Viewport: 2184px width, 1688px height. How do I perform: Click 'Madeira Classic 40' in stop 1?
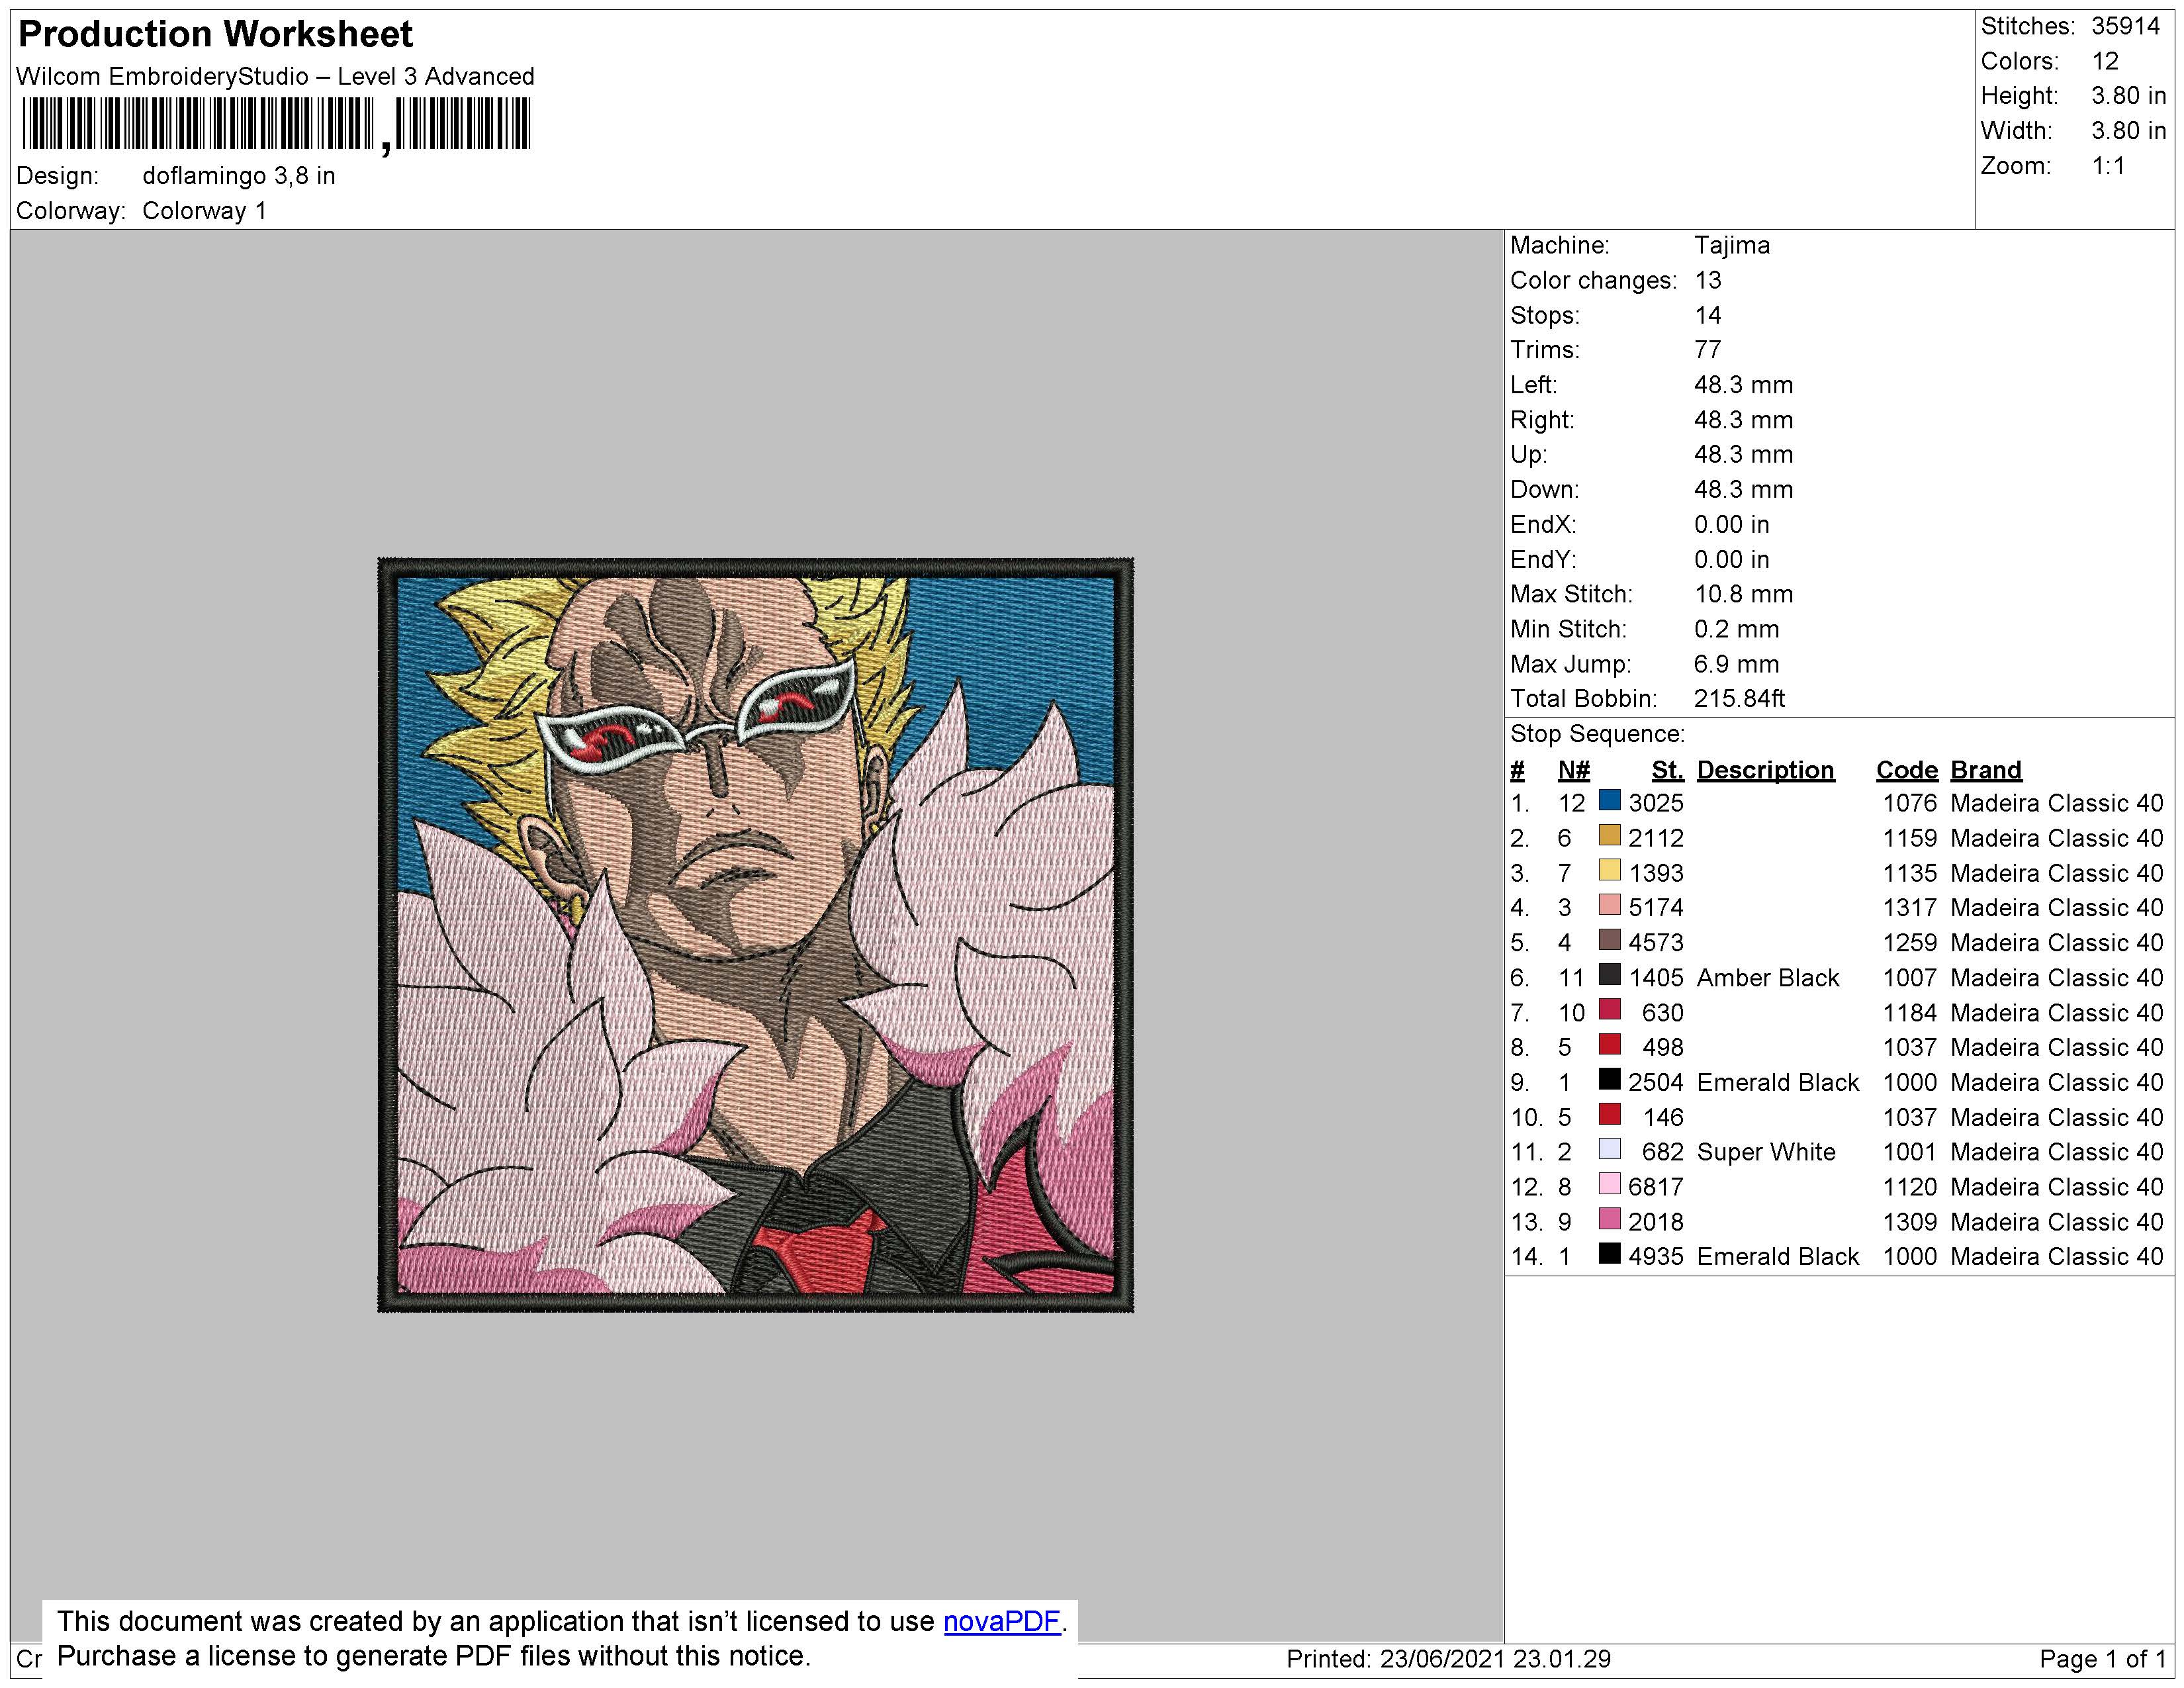[2056, 803]
